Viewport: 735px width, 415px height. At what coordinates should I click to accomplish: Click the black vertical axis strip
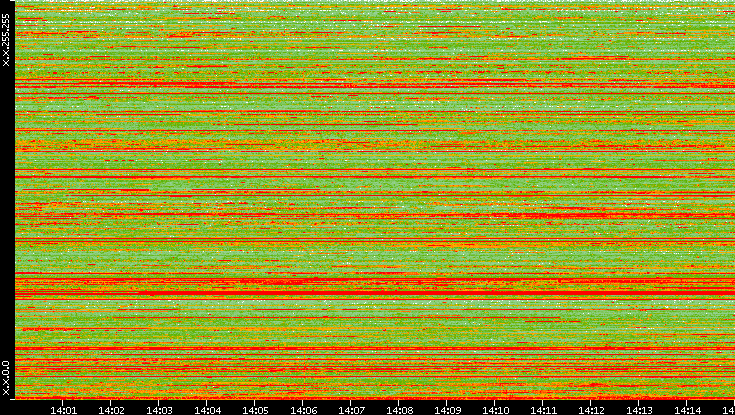point(7,200)
